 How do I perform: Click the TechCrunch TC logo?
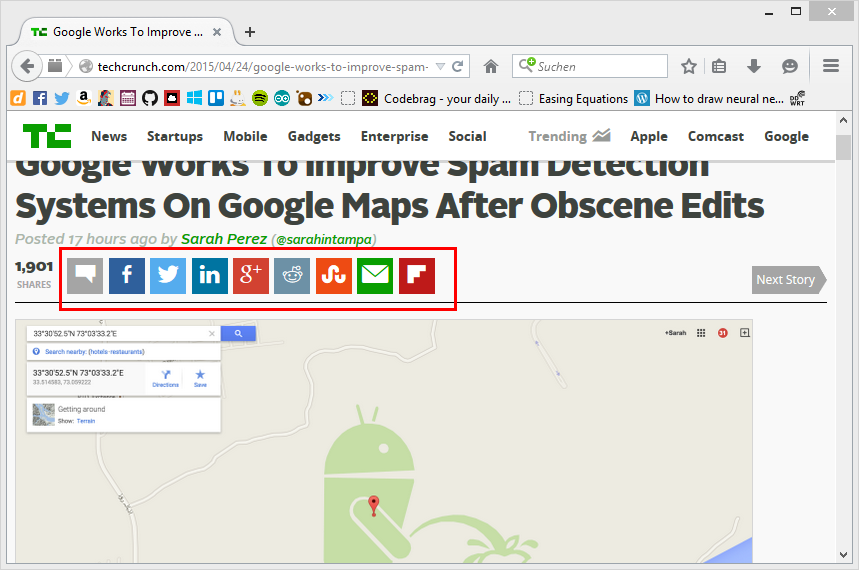(47, 136)
